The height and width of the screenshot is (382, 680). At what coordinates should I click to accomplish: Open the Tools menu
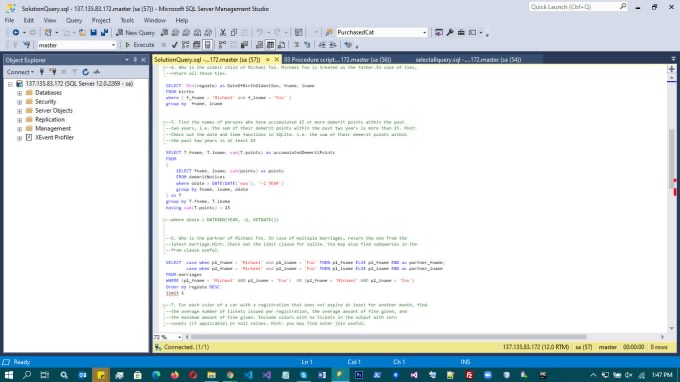click(x=127, y=20)
